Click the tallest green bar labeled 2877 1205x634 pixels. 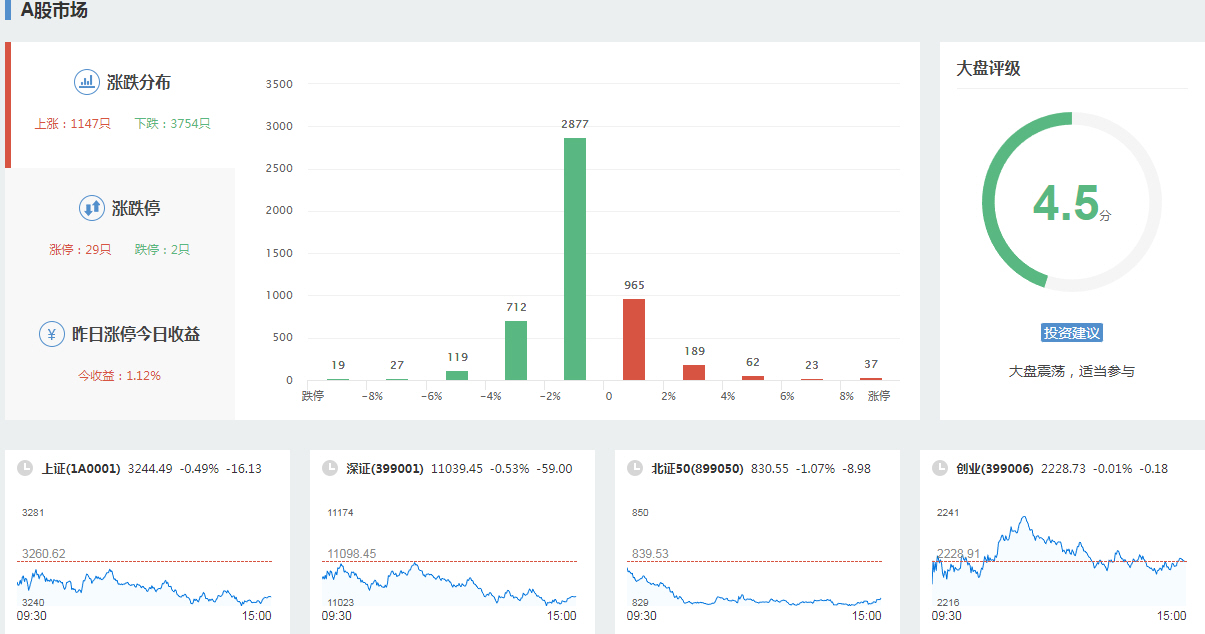click(575, 260)
